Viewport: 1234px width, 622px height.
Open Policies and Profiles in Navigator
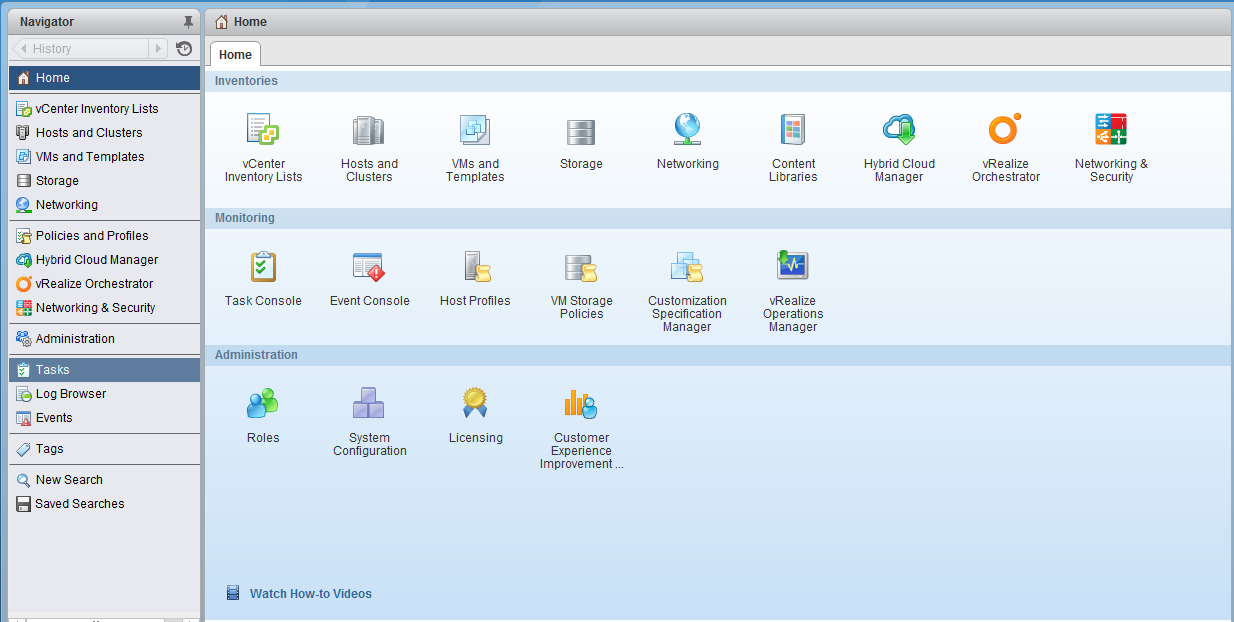[x=105, y=236]
